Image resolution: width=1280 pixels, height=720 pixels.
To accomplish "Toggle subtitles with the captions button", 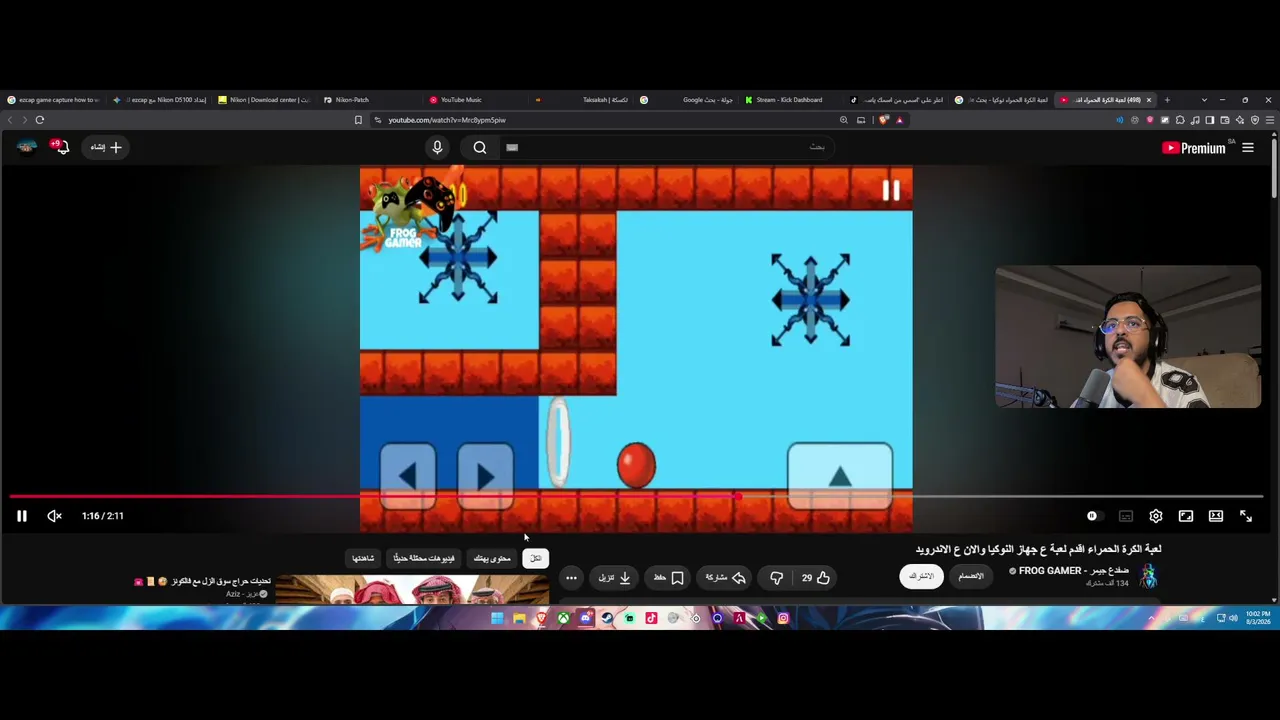I will pyautogui.click(x=1126, y=516).
